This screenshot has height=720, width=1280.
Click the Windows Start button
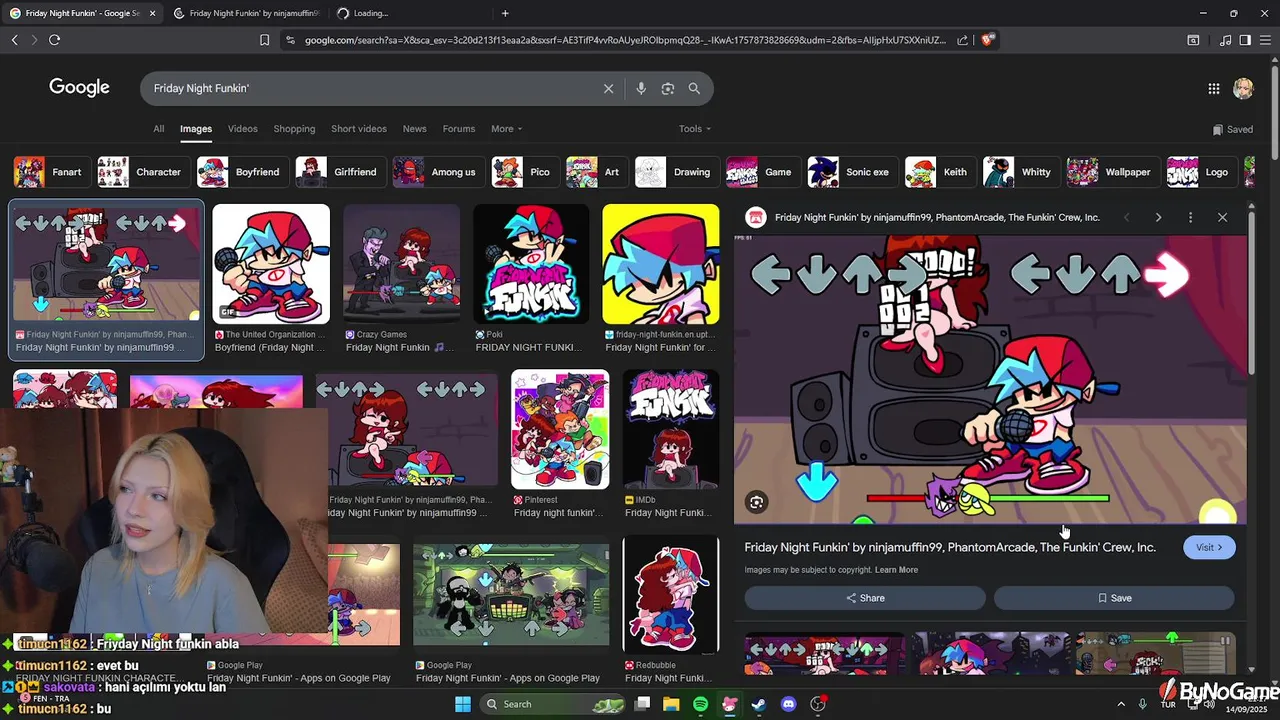[x=463, y=704]
